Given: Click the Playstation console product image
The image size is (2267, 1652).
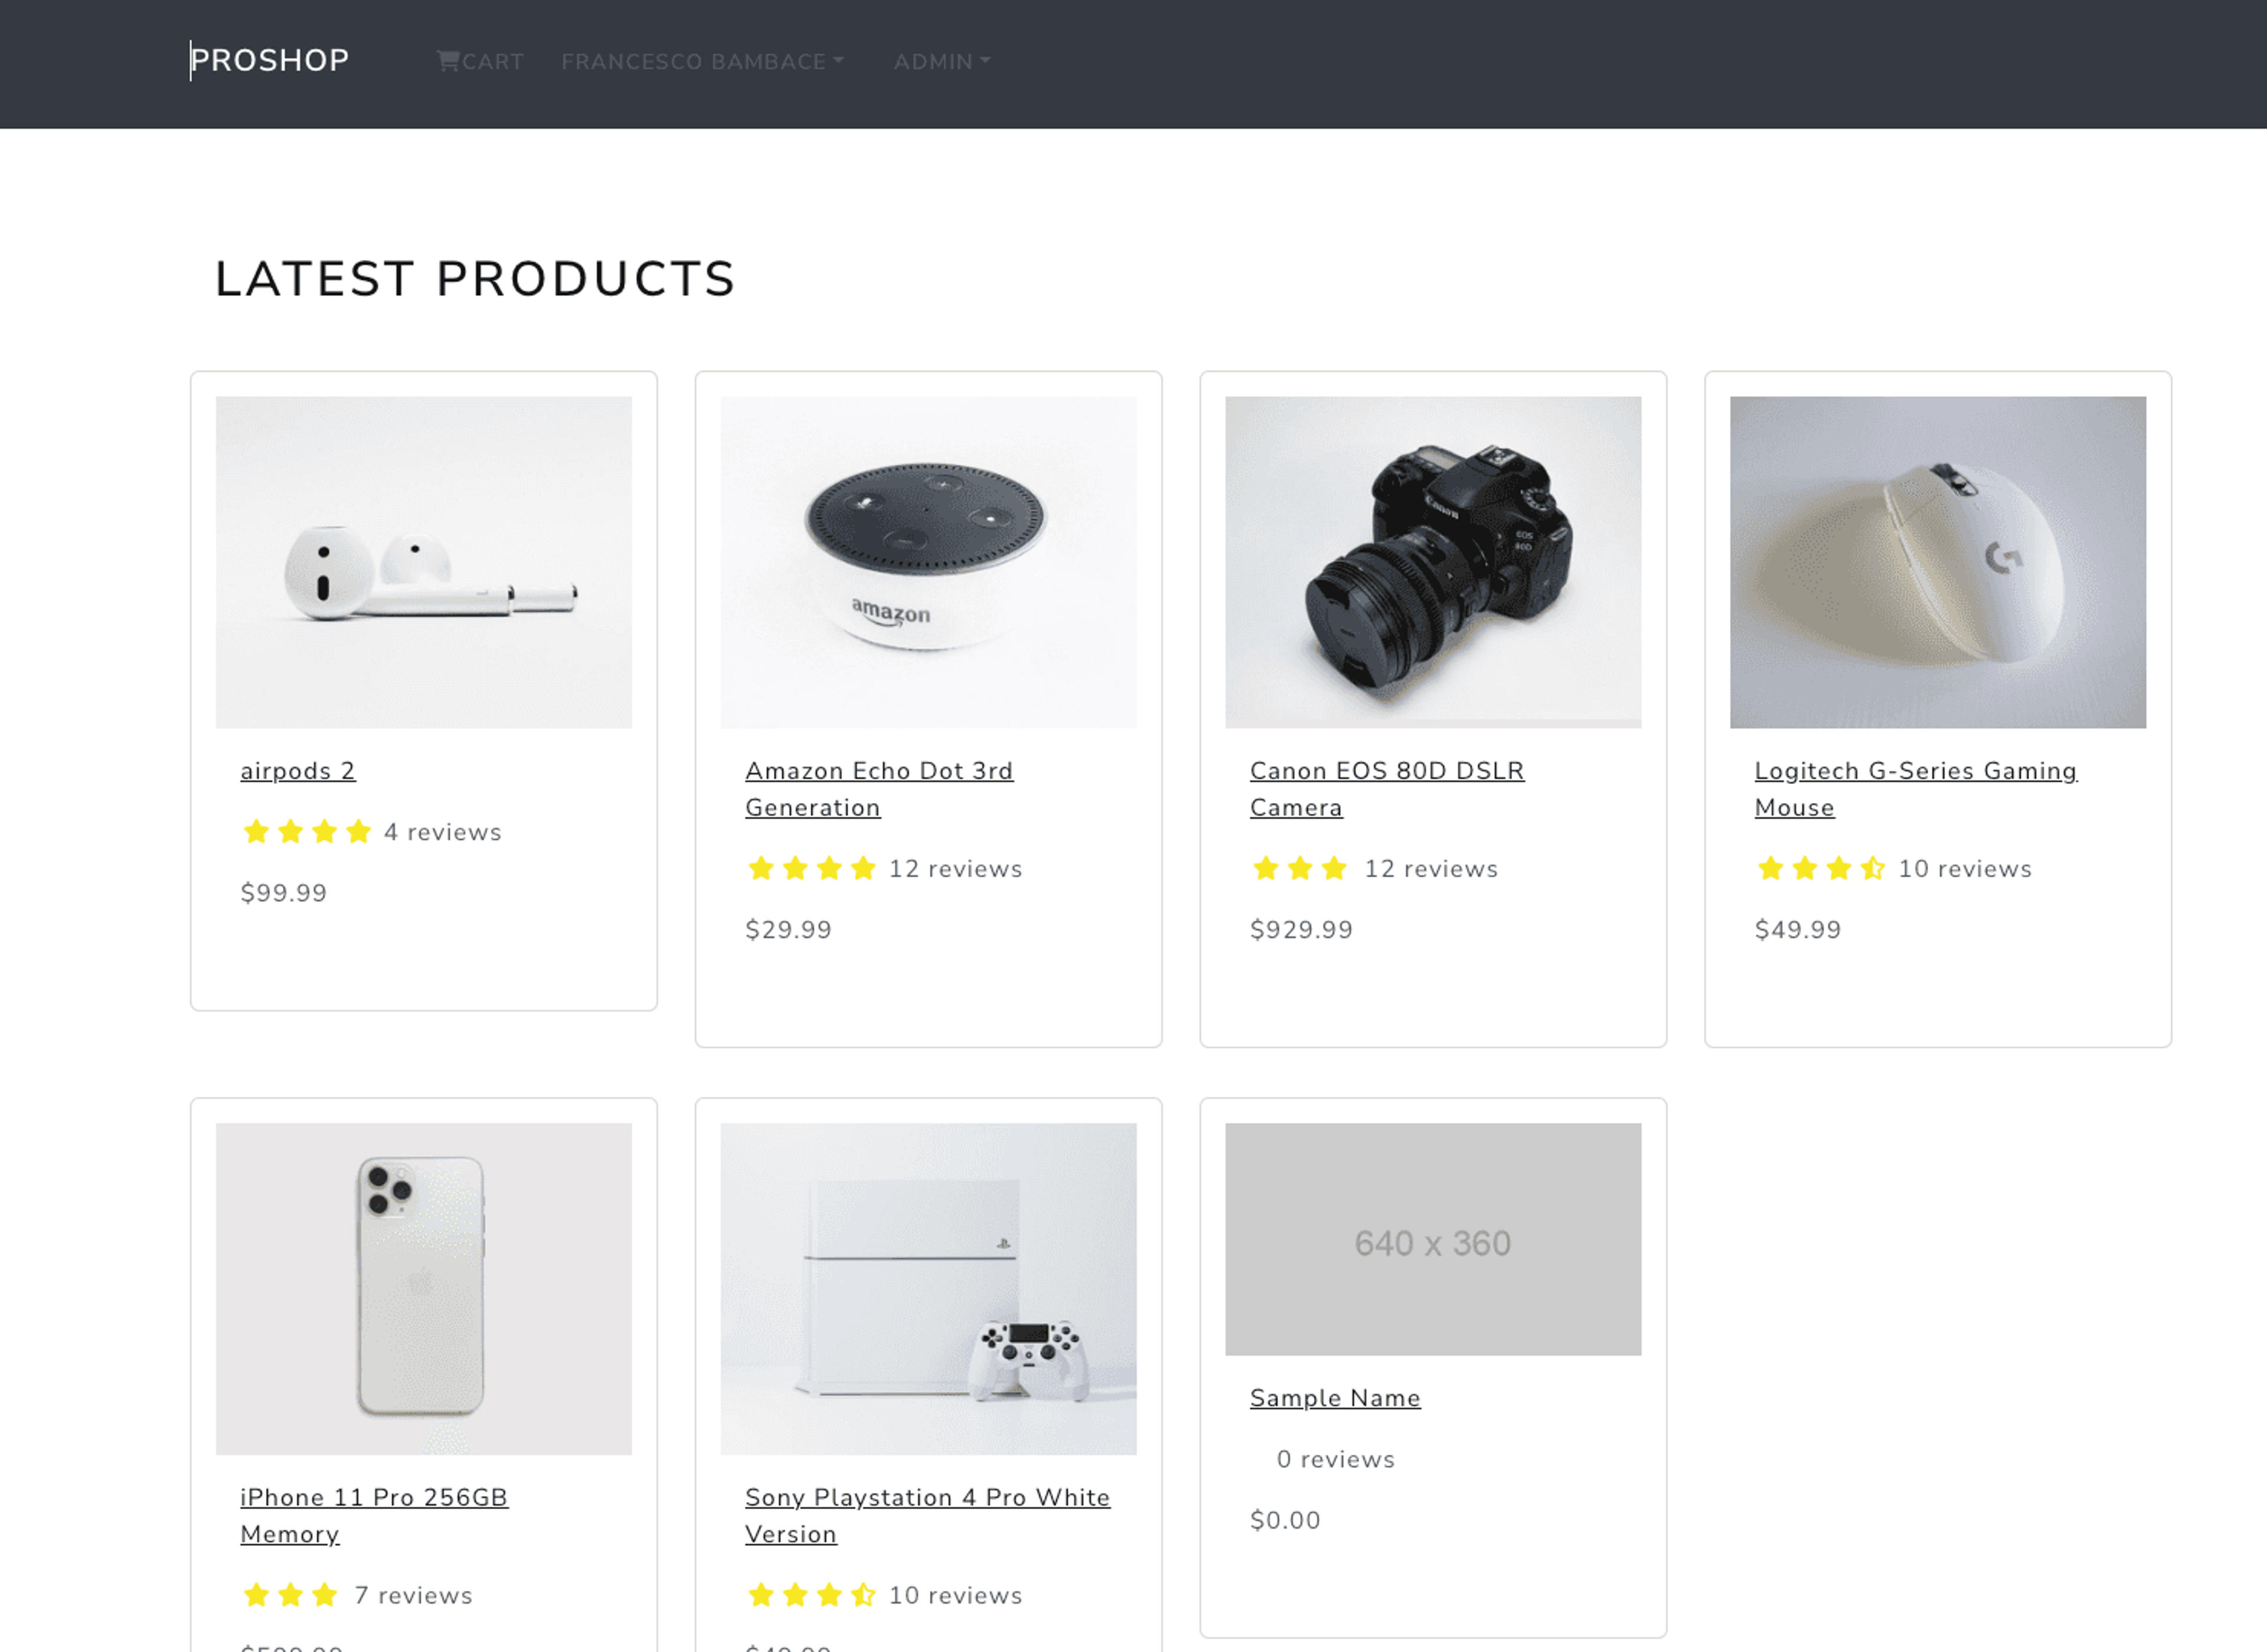Looking at the screenshot, I should pos(928,1289).
